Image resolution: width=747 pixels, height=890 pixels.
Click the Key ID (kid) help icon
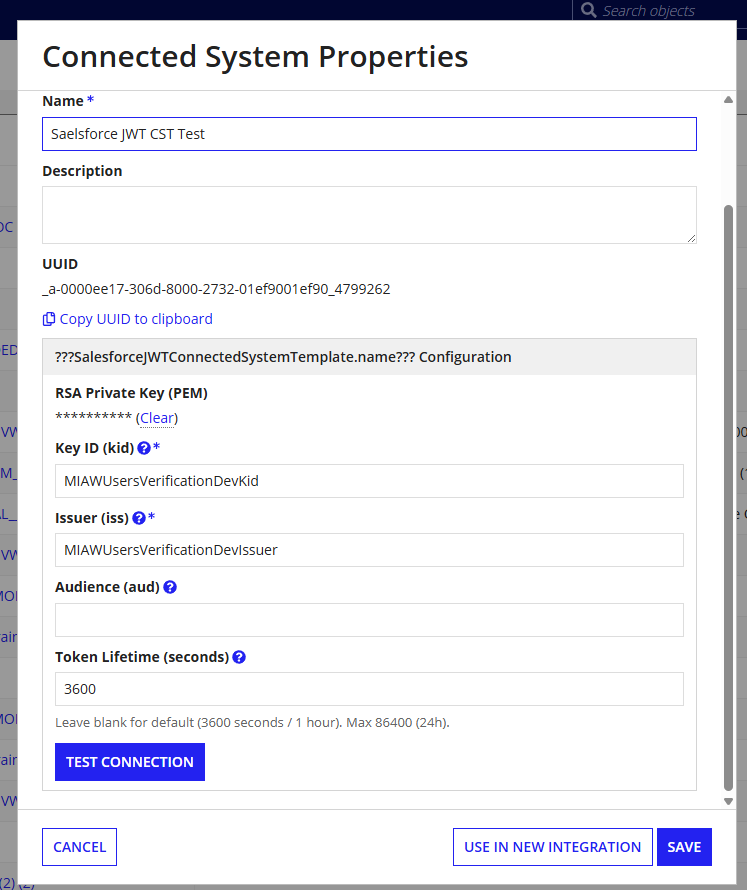144,448
